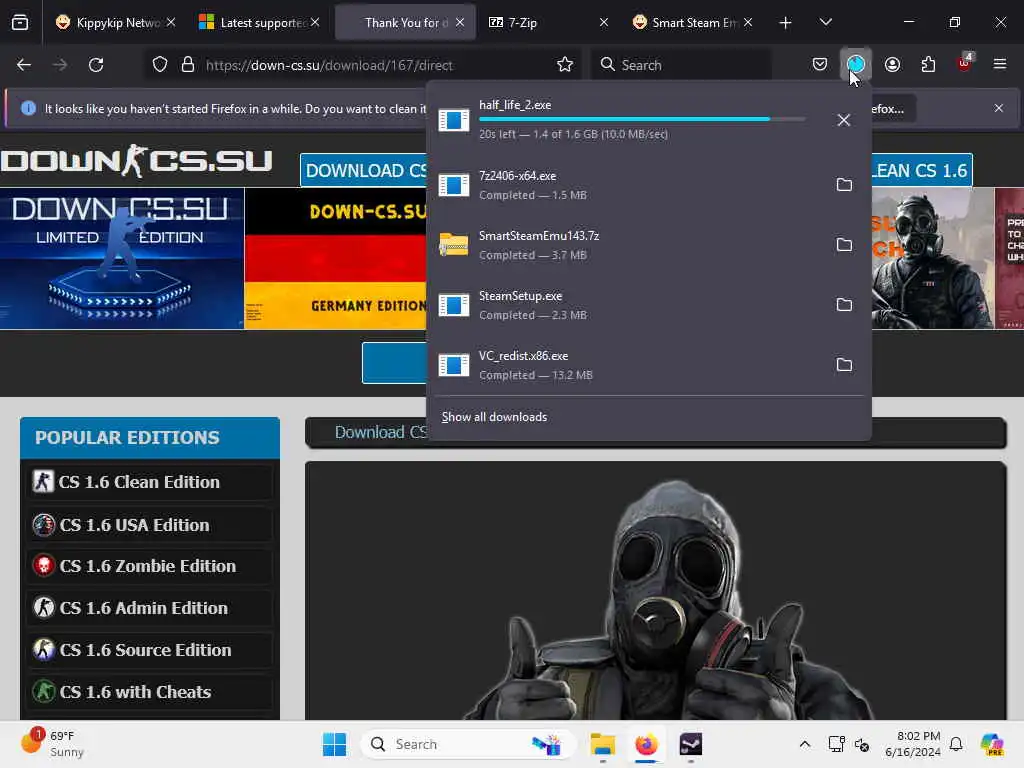Viewport: 1024px width, 768px height.
Task: Open the half_life_2.exe download entry
Action: point(627,120)
